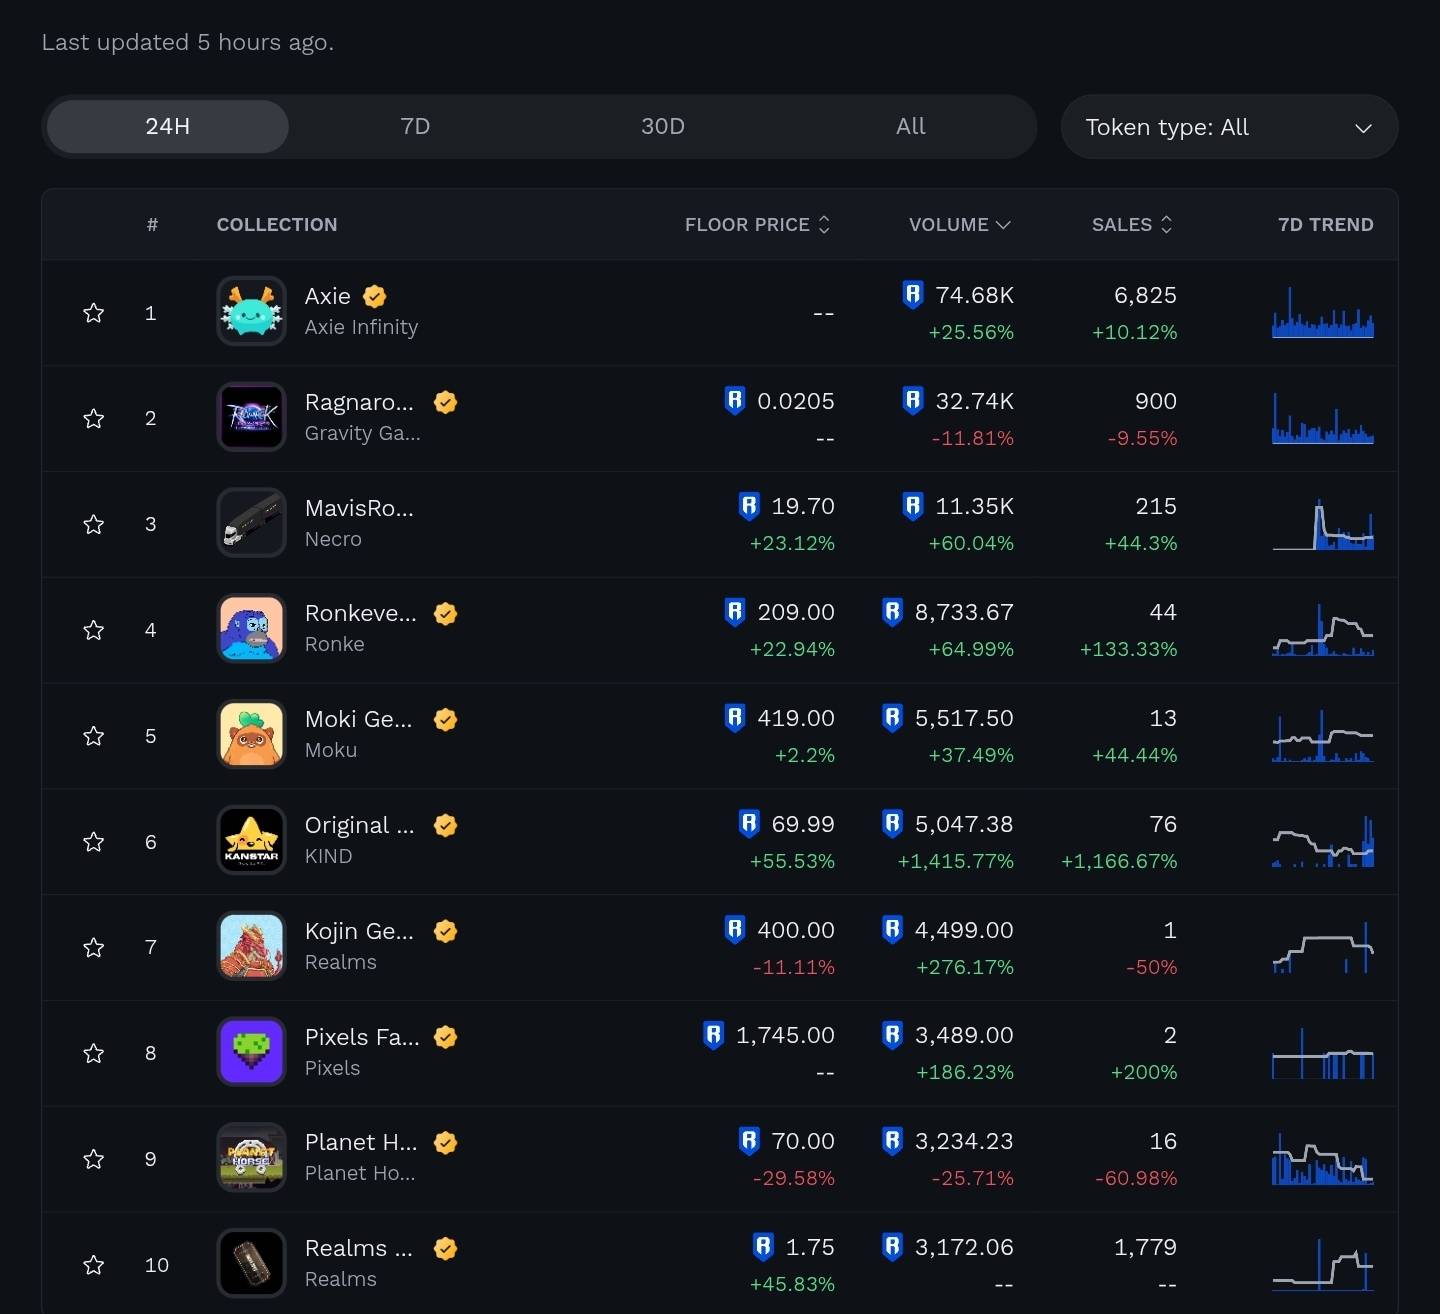Open the Token type dropdown
This screenshot has width=1440, height=1314.
(1229, 127)
